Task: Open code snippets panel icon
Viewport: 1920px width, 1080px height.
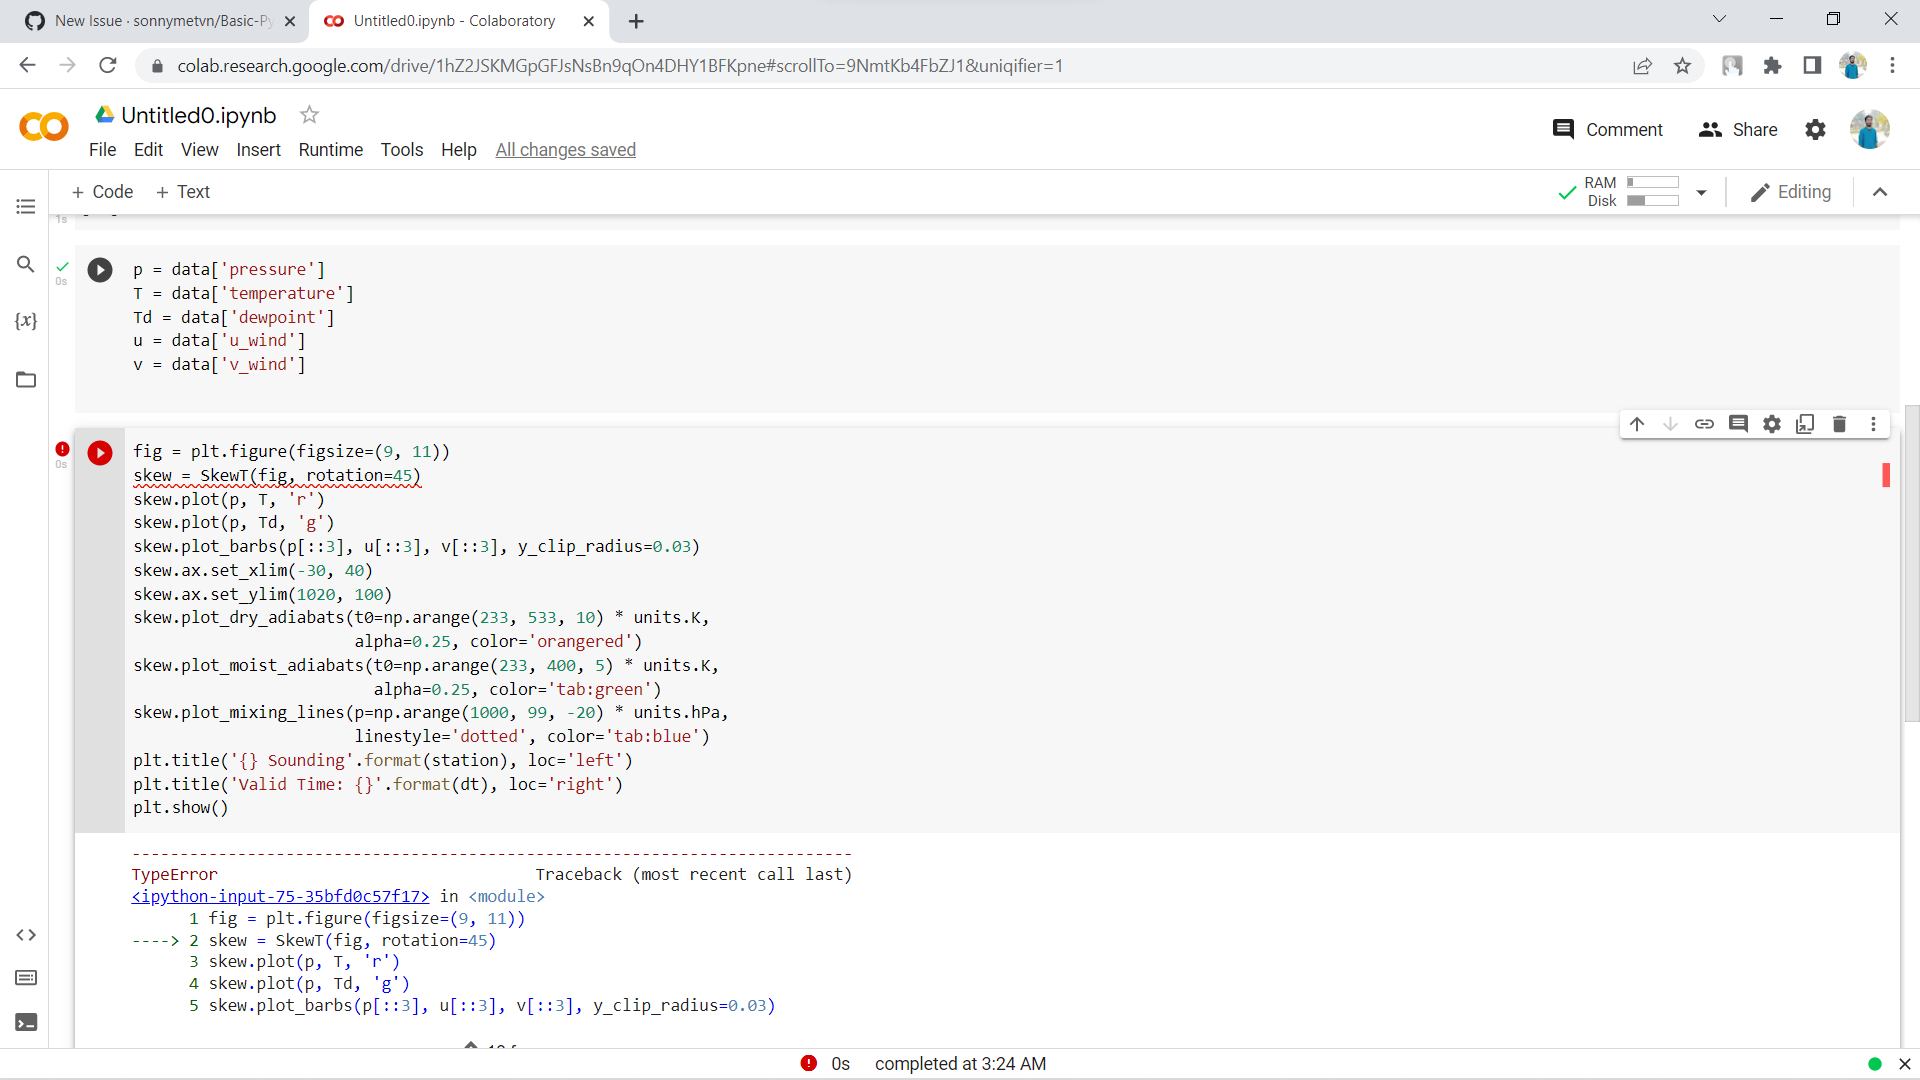Action: pyautogui.click(x=26, y=935)
